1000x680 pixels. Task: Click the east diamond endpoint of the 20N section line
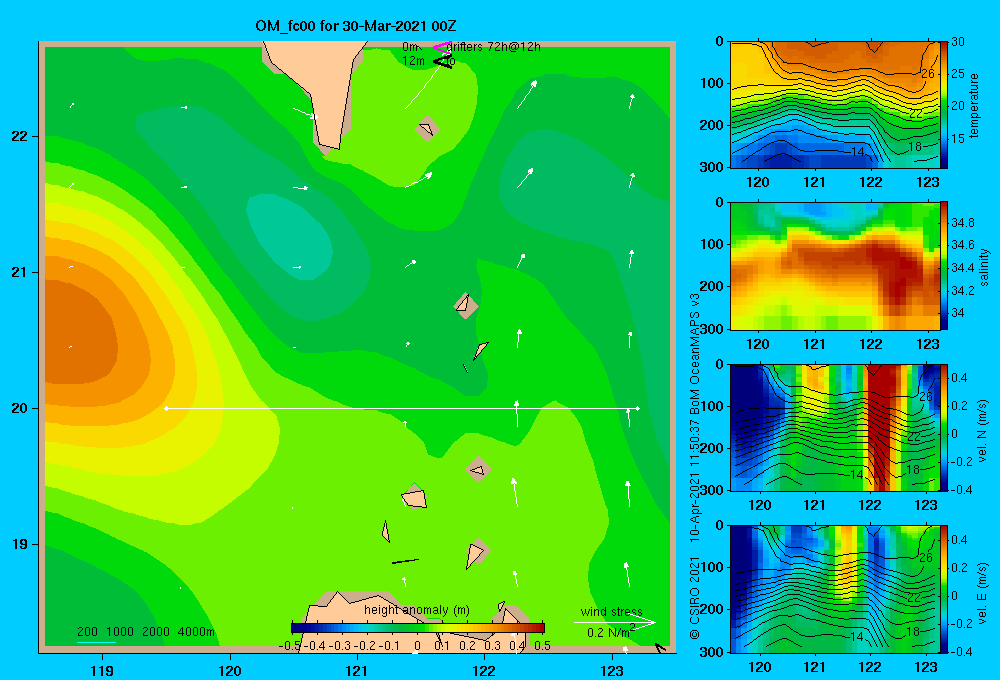tap(638, 408)
